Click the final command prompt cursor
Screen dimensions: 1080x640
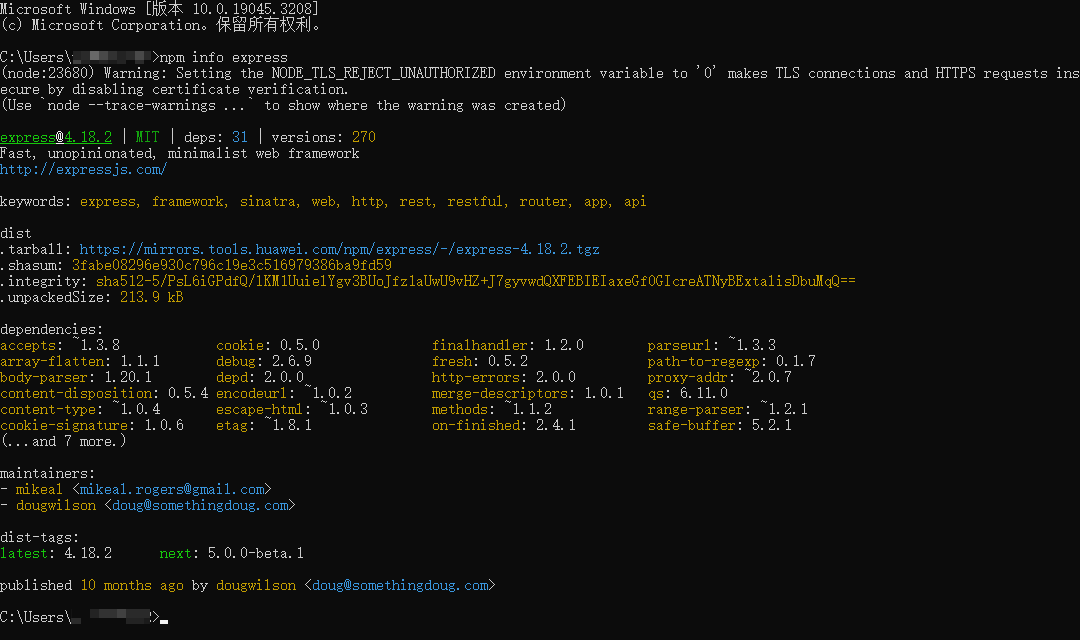[x=164, y=620]
